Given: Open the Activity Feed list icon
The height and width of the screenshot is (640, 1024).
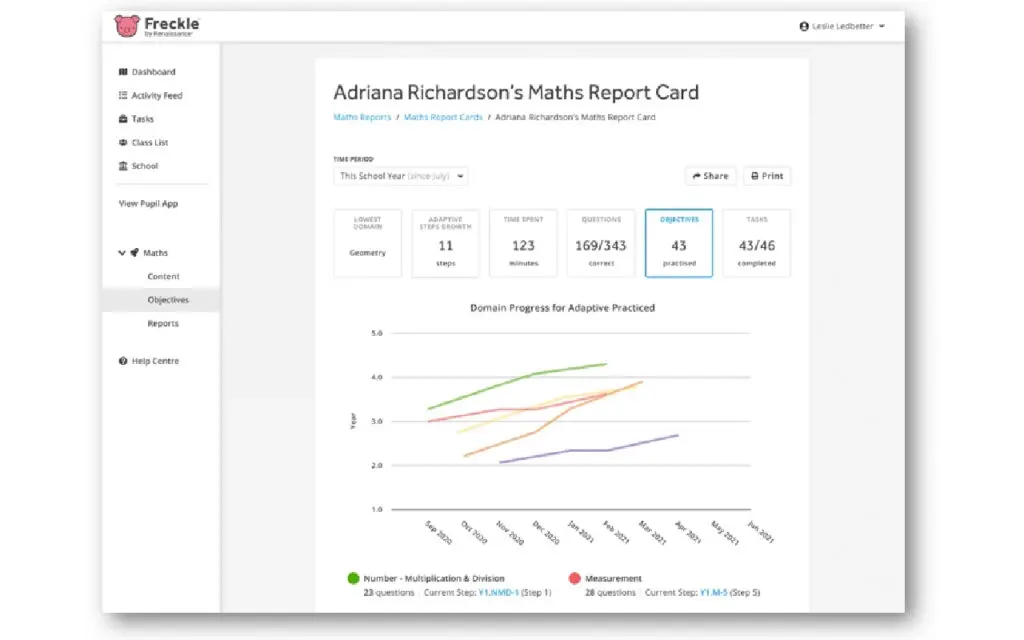Looking at the screenshot, I should pyautogui.click(x=123, y=96).
